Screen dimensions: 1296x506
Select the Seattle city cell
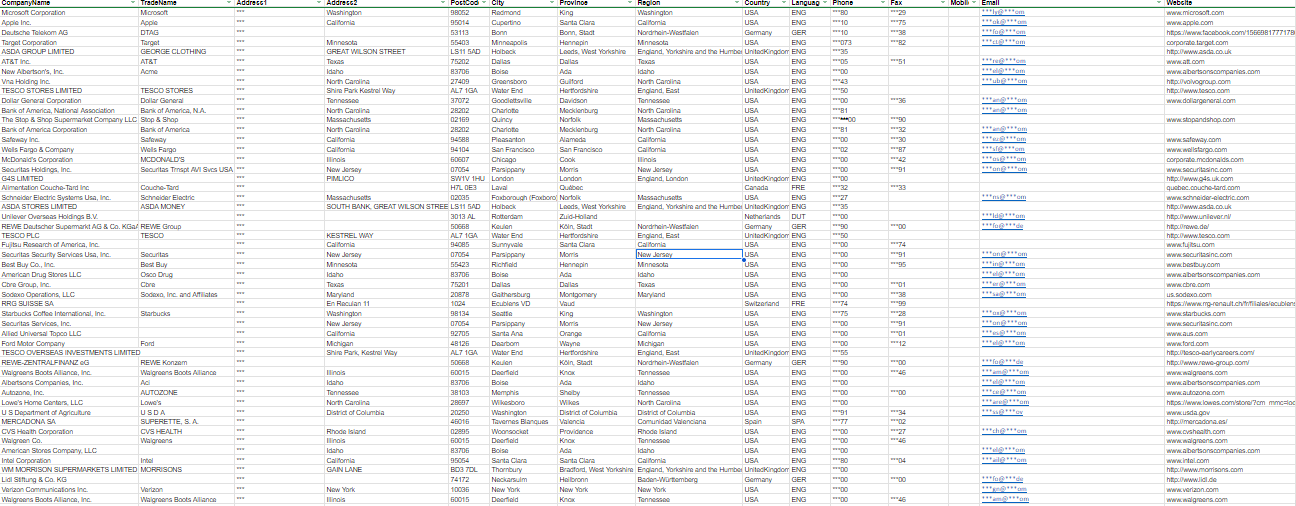(x=524, y=314)
